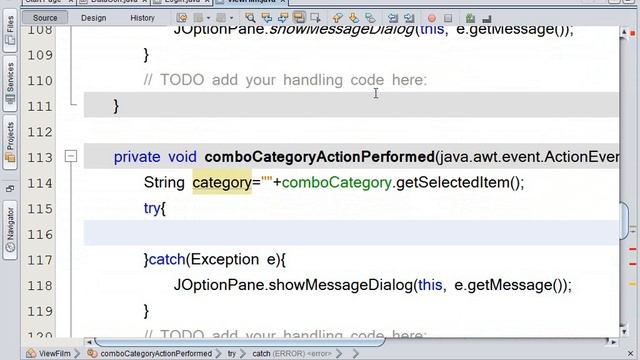This screenshot has height=360, width=640.
Task: Click vertical scrollbar up arrow
Action: coord(624,32)
